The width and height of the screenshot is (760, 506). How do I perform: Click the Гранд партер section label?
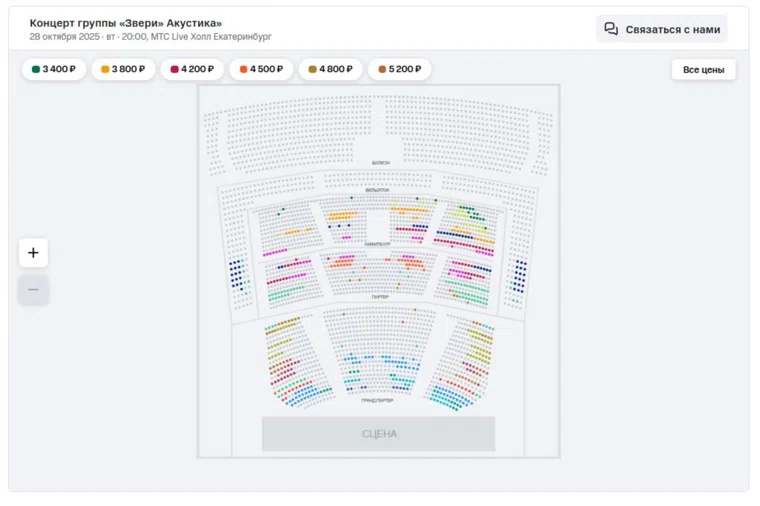[377, 400]
